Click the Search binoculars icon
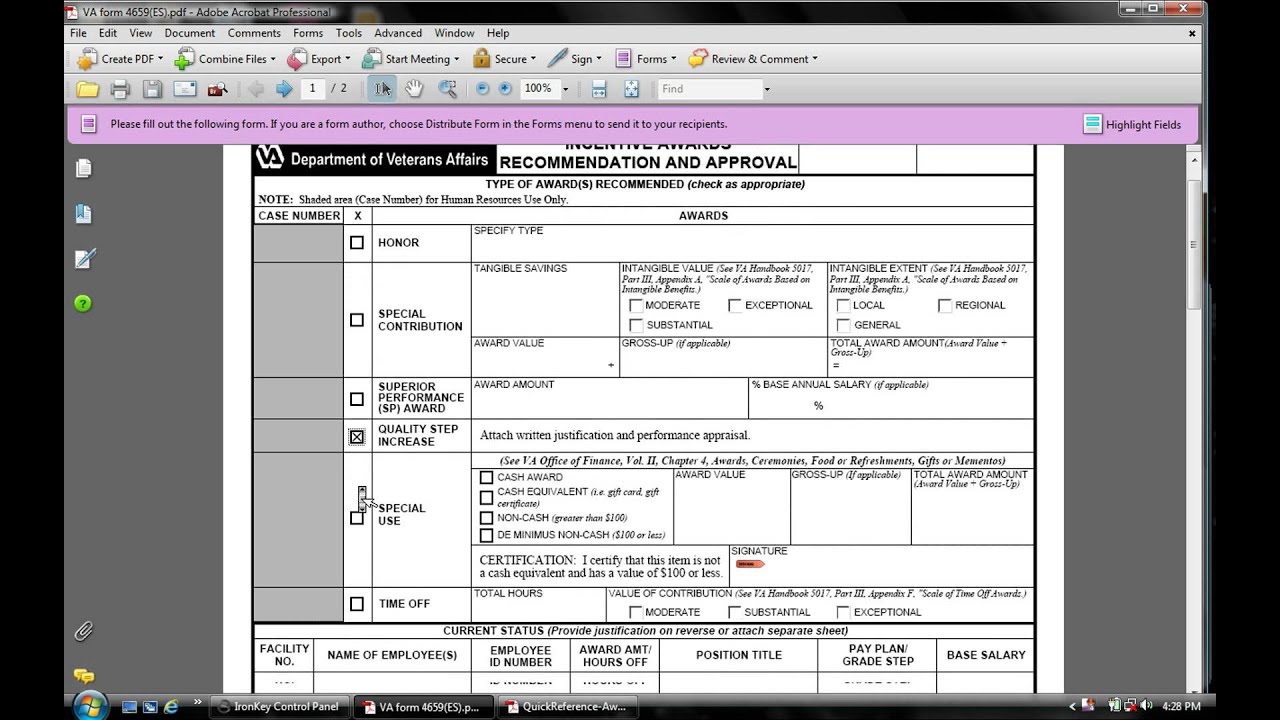The width and height of the screenshot is (1280, 720). pos(217,89)
